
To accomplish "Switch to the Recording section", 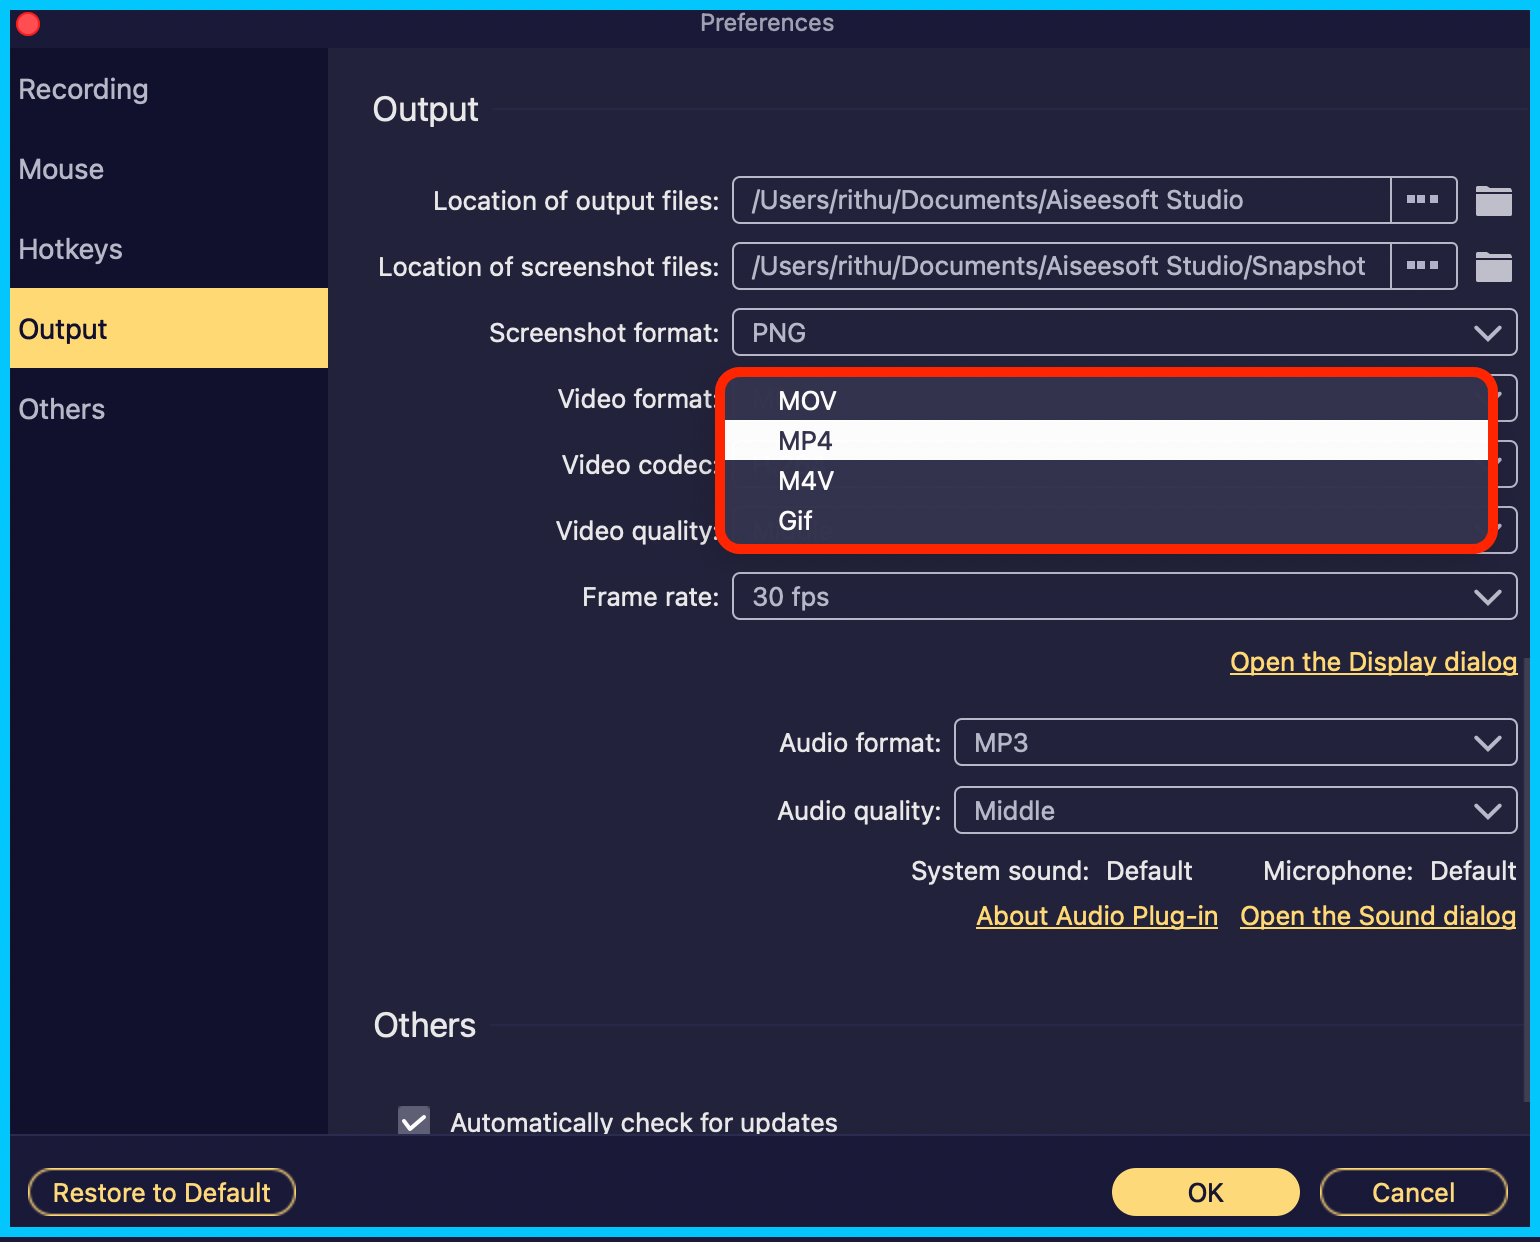I will tap(169, 89).
